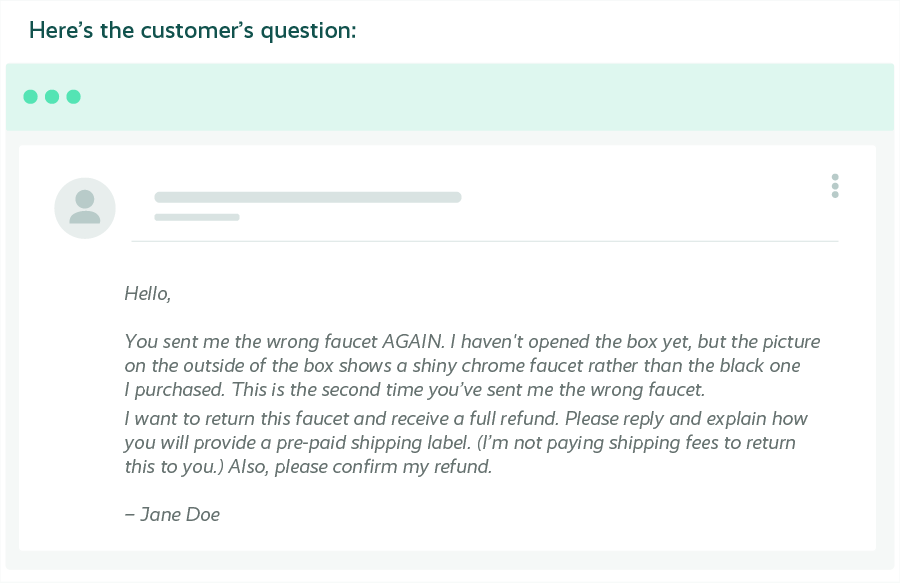Click the sentence starting "You sent me the wrong faucet"
Screen dimensions: 900x583
(x=284, y=341)
